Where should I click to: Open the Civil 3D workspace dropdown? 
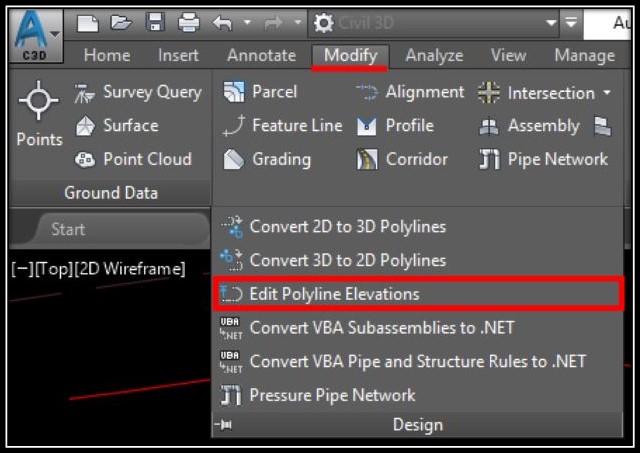(x=434, y=23)
